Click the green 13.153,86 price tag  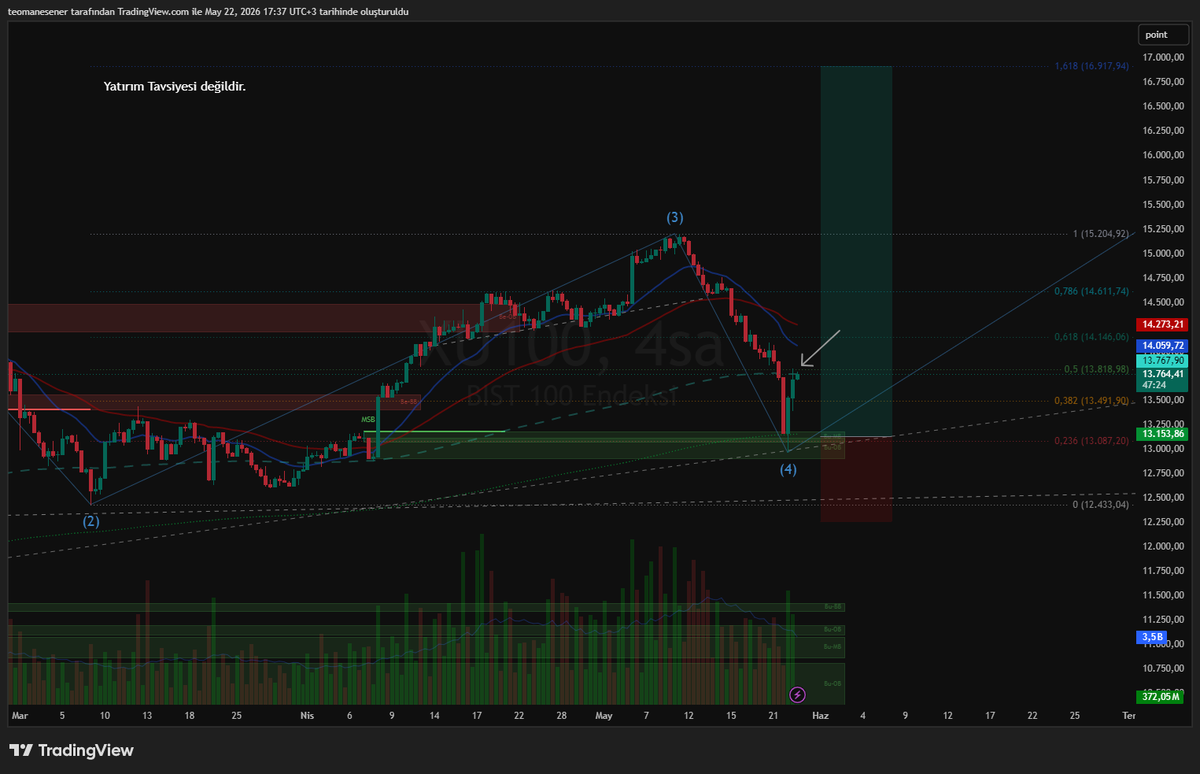point(1164,434)
